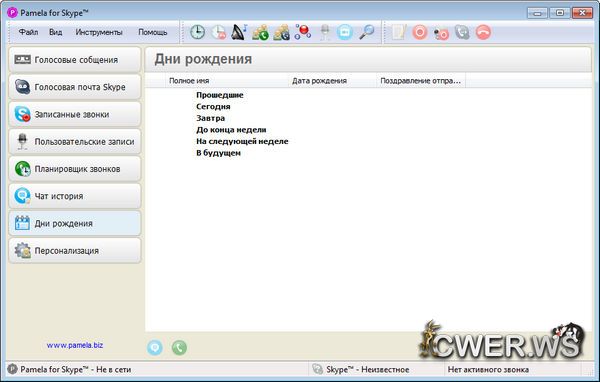The image size is (600, 382).
Task: Open the Инструменты menu
Action: click(x=99, y=32)
